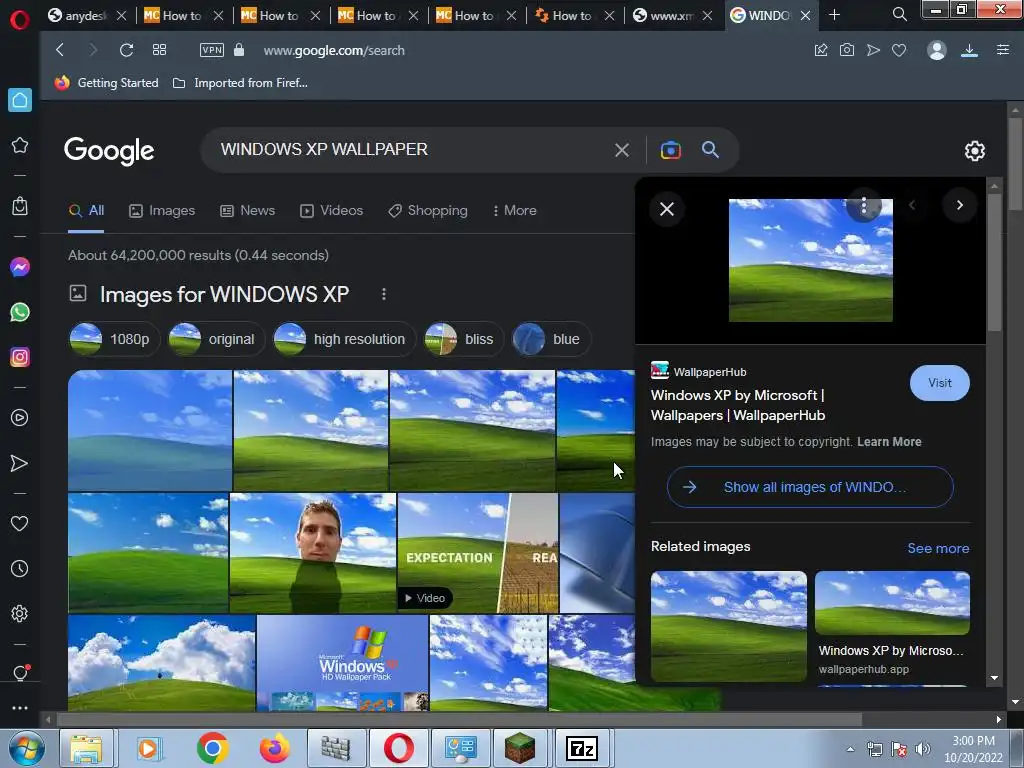Select the high resolution filter chip
The image size is (1024, 768).
click(344, 340)
